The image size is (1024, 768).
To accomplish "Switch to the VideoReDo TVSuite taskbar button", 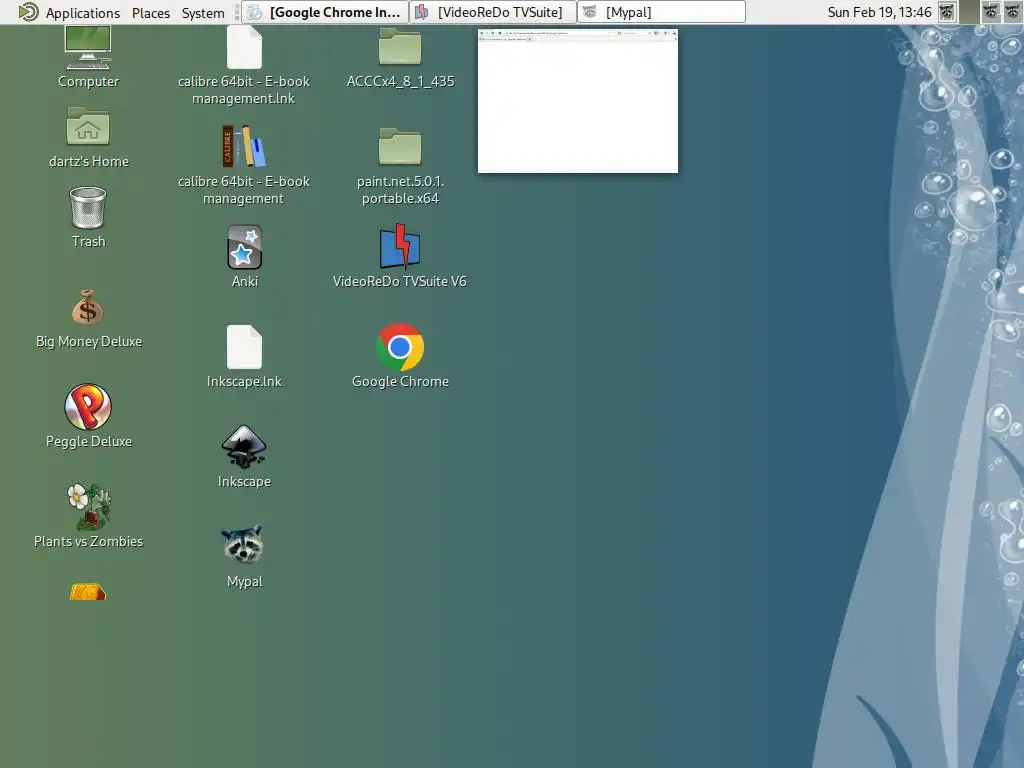I will click(x=493, y=12).
